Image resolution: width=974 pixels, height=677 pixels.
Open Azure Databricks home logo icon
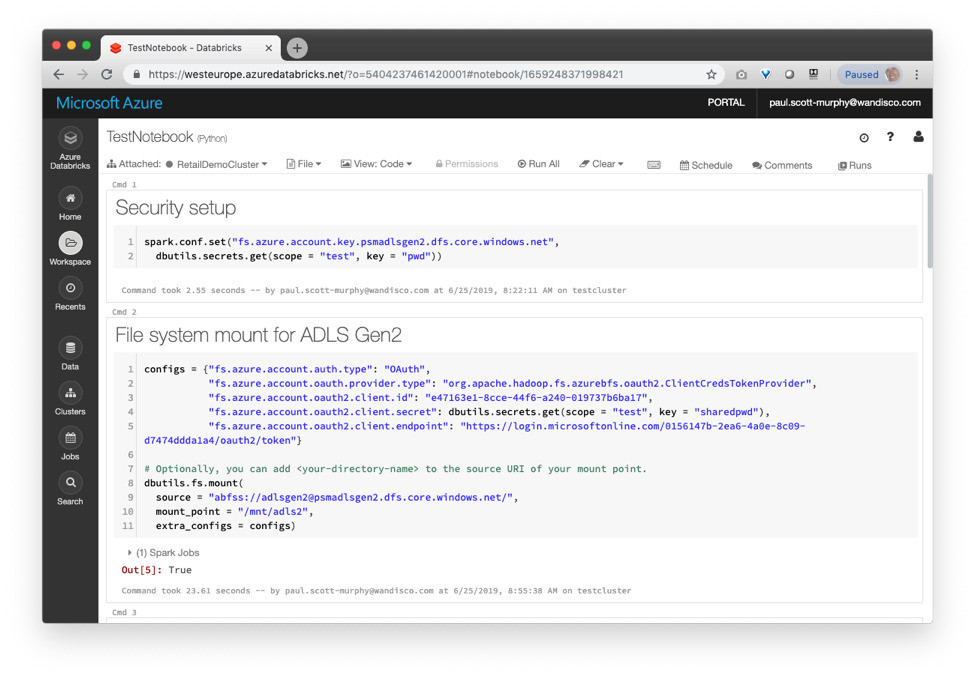(70, 139)
